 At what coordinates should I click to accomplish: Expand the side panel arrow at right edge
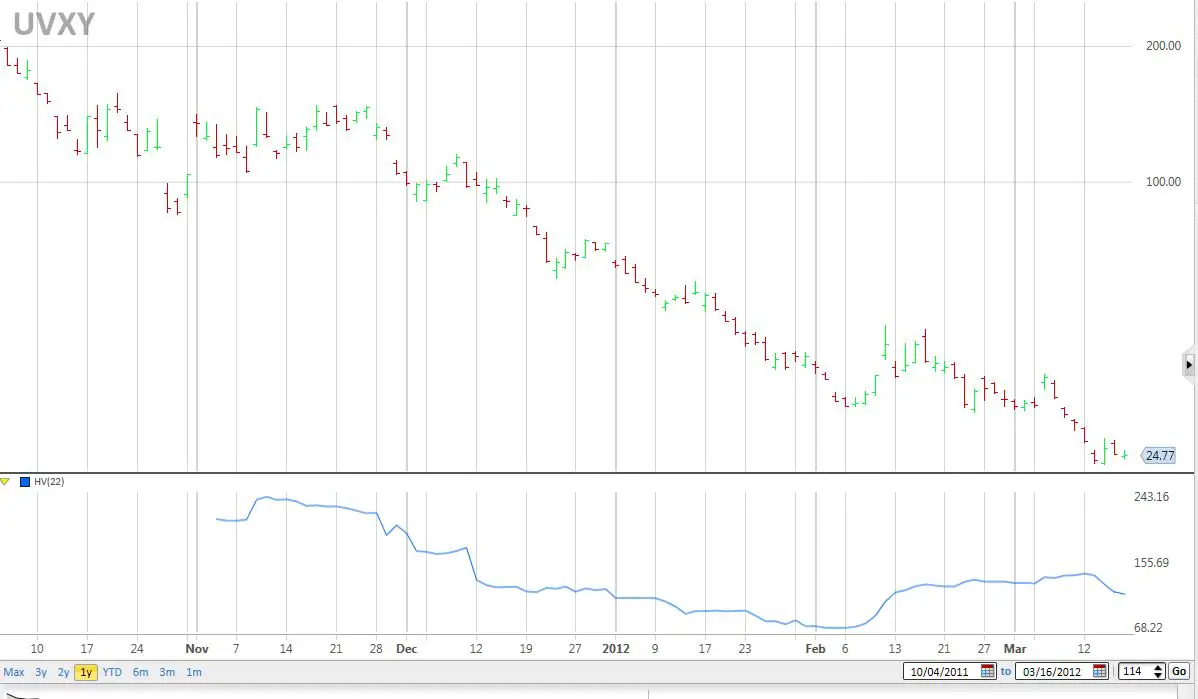(1189, 365)
